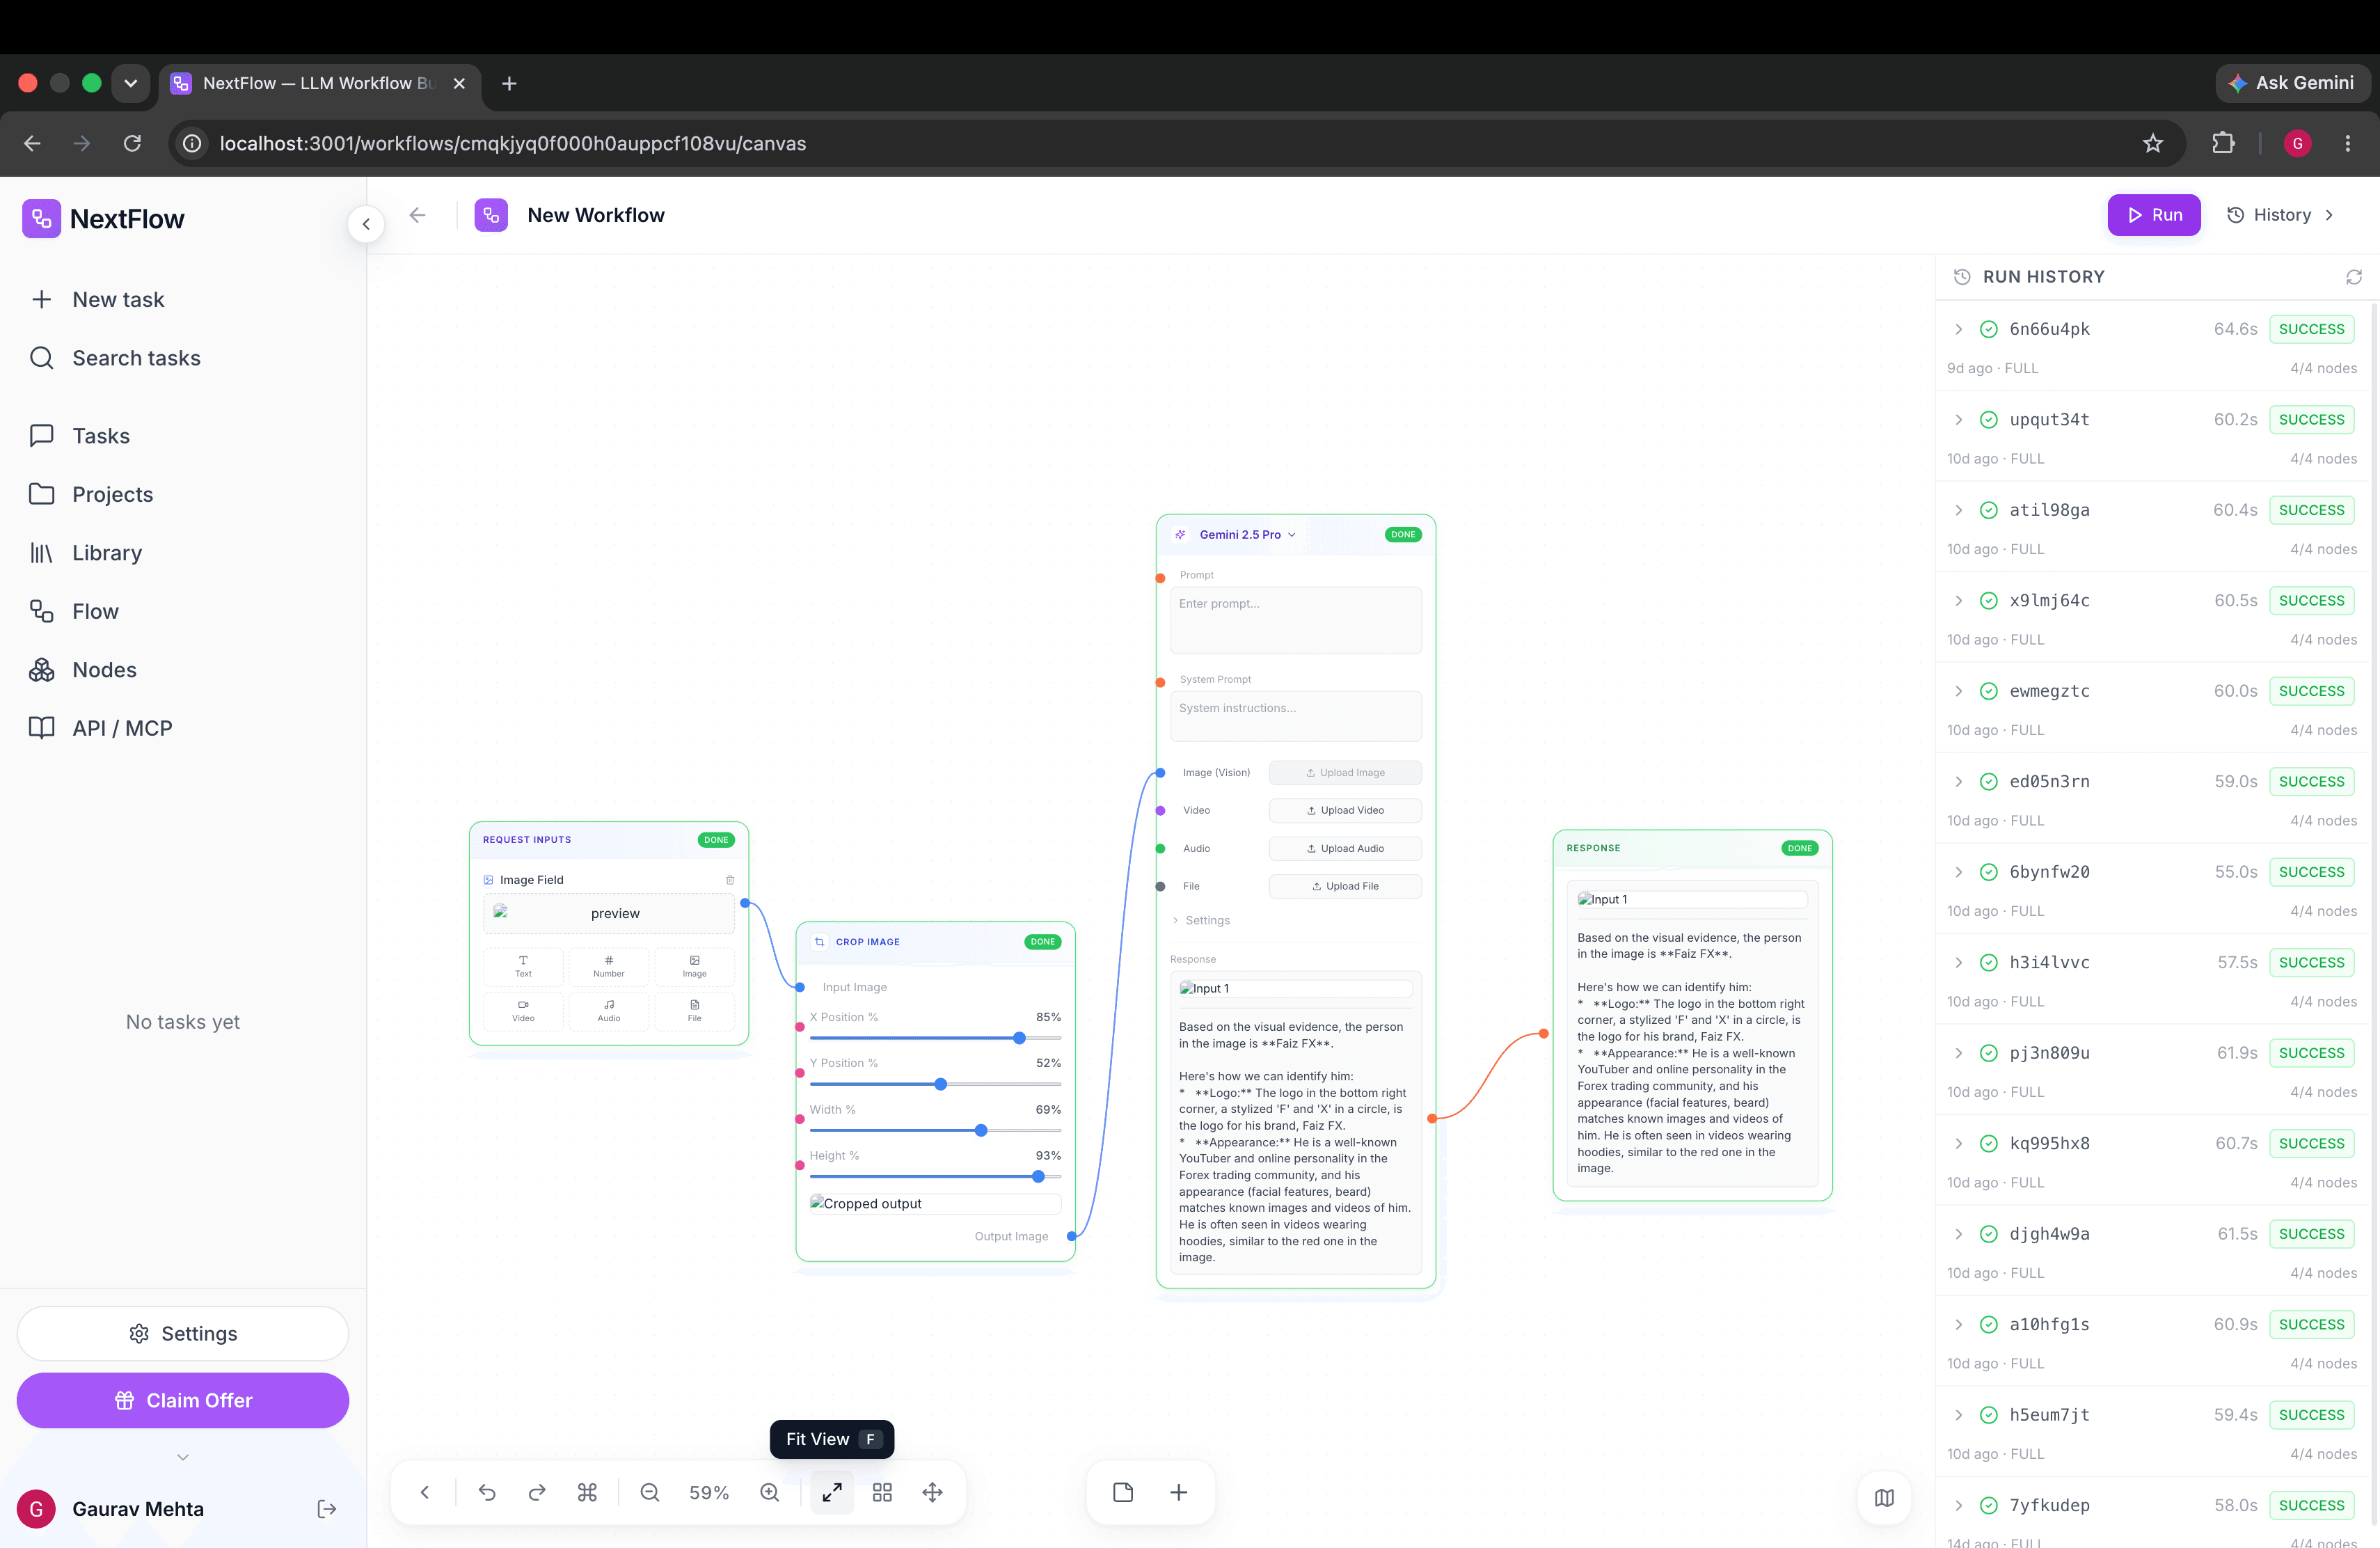The image size is (2380, 1548).
Task: Expand run atil98ga details
Action: 1959,510
